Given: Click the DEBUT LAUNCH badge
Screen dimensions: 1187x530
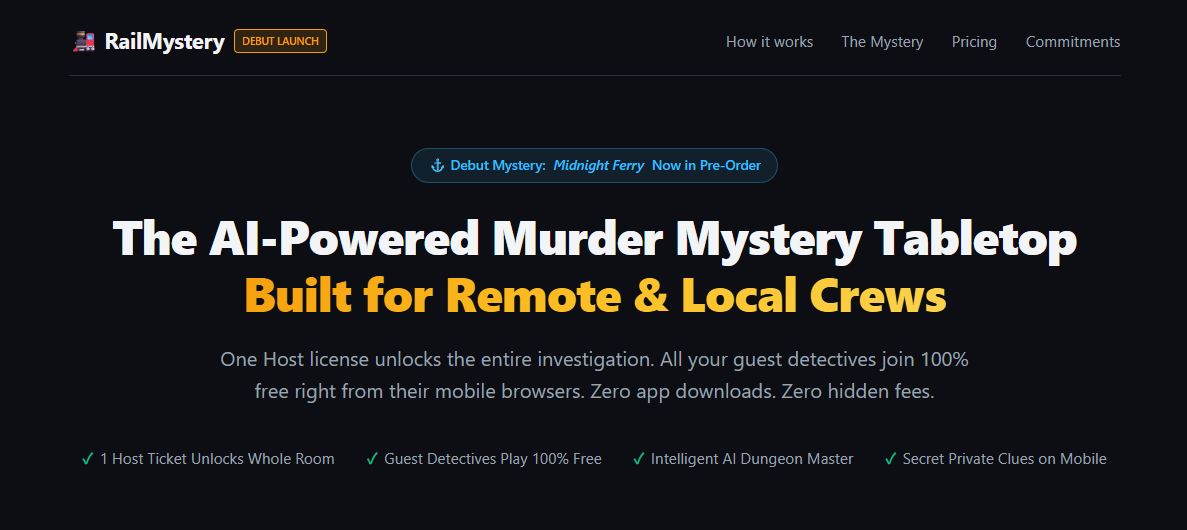Looking at the screenshot, I should pyautogui.click(x=280, y=41).
